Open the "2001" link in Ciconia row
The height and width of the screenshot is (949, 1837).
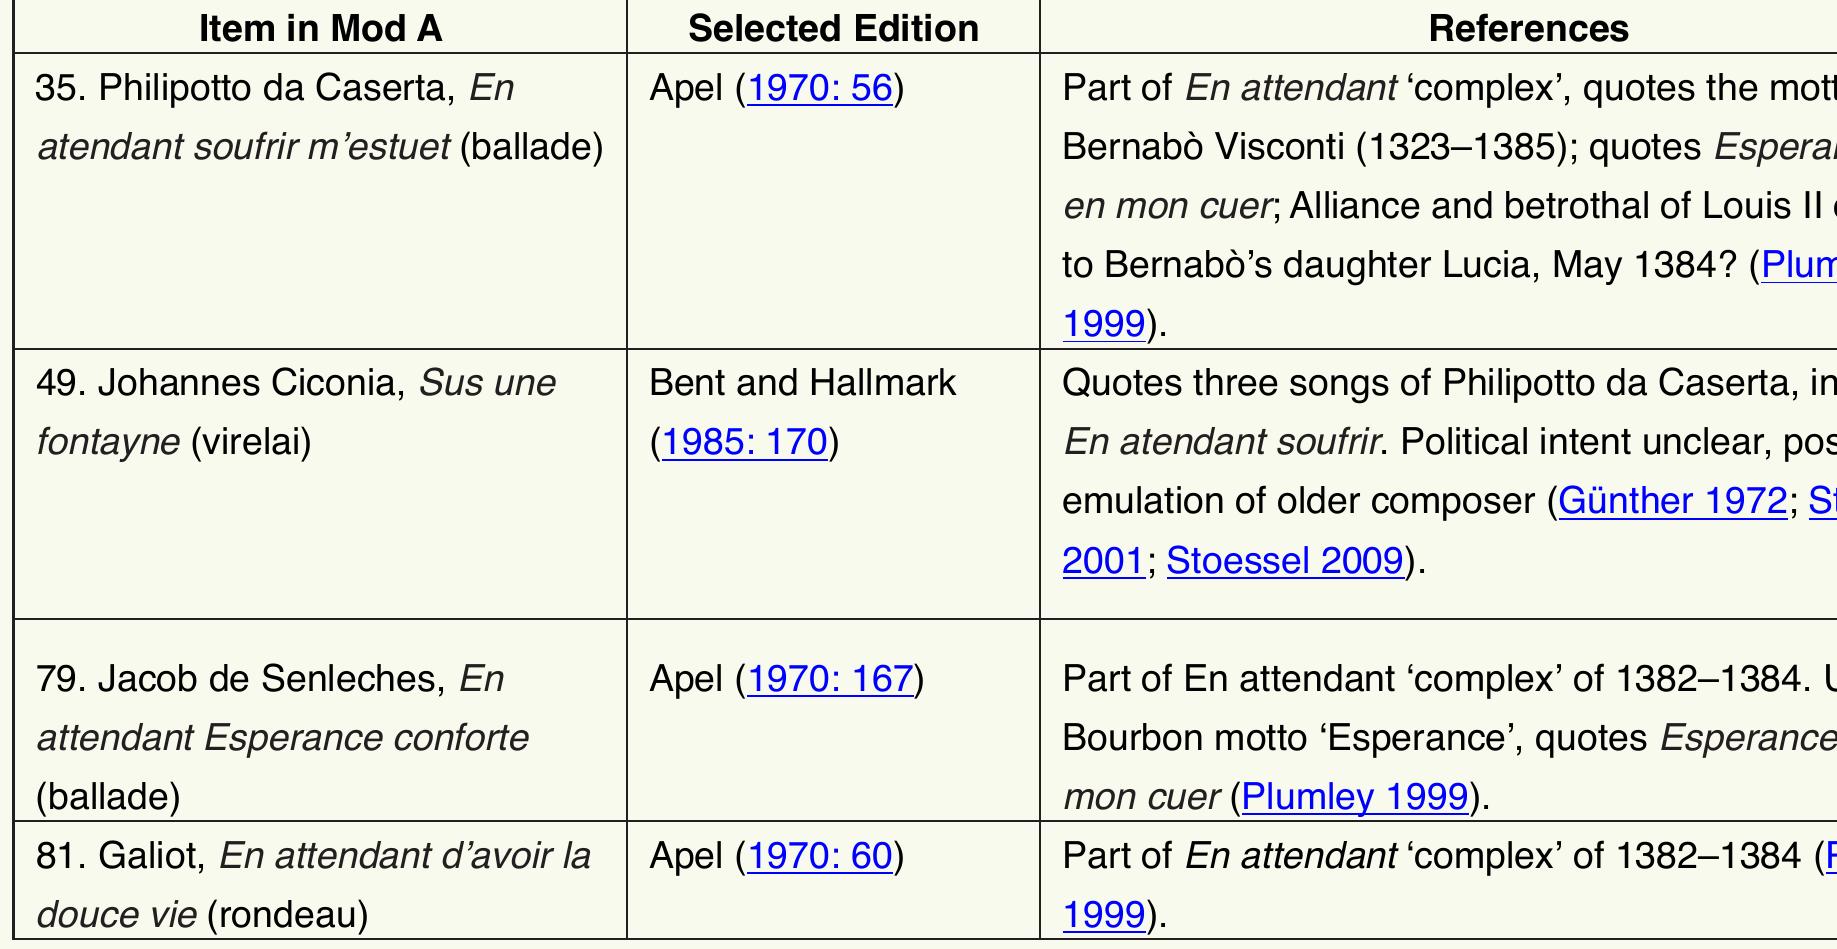click(1103, 561)
